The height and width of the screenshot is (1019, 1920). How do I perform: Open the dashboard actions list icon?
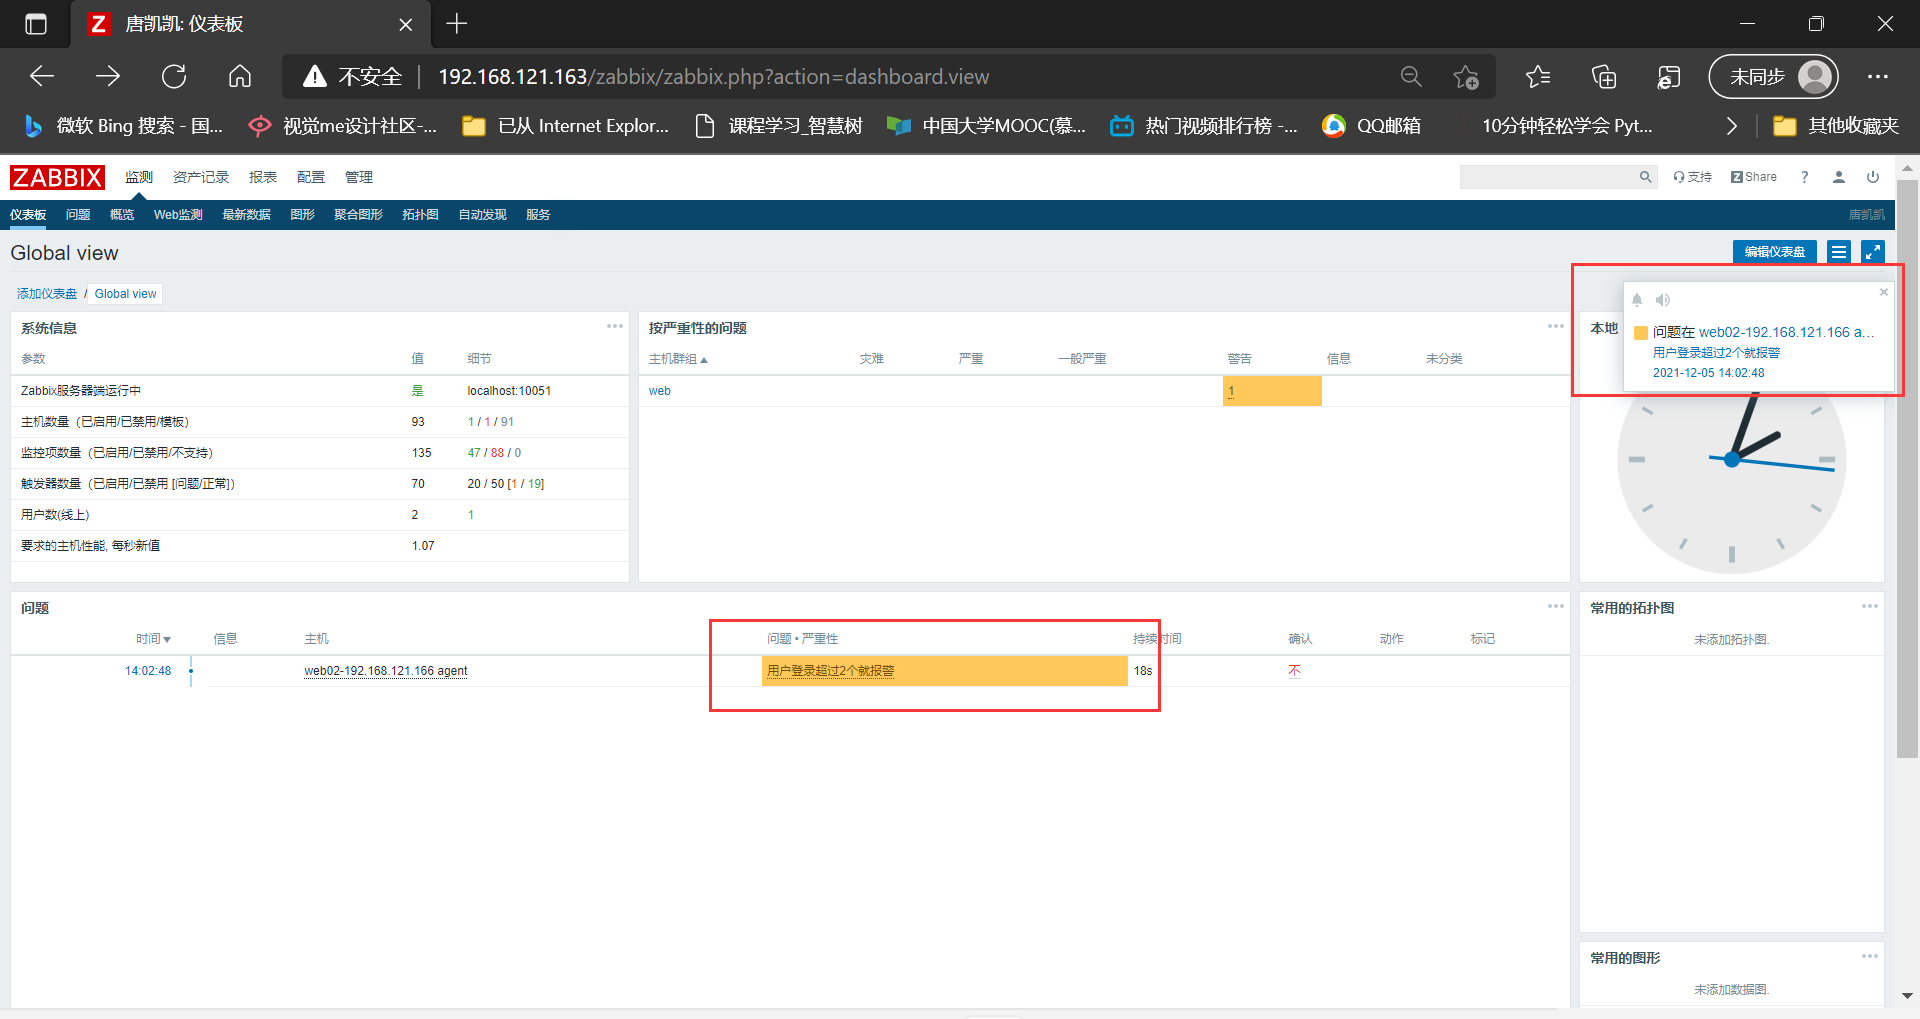(x=1839, y=252)
